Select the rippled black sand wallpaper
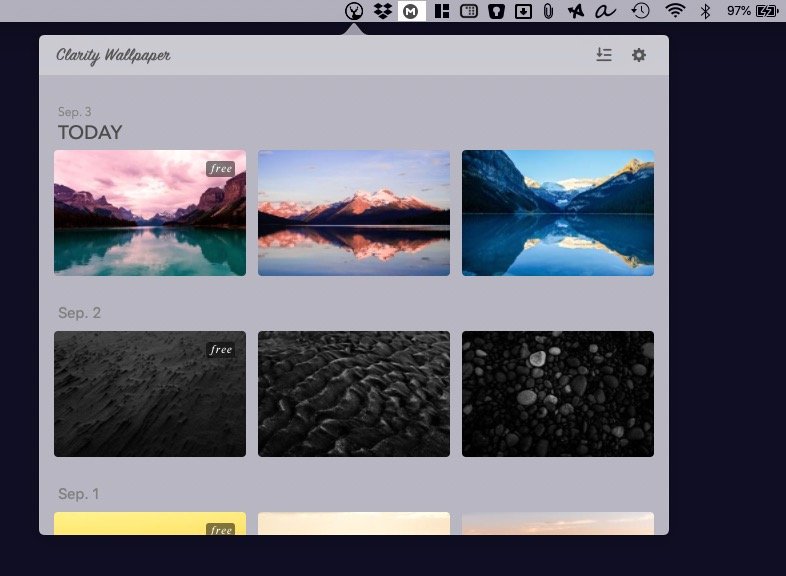The height and width of the screenshot is (576, 786). pyautogui.click(x=354, y=394)
